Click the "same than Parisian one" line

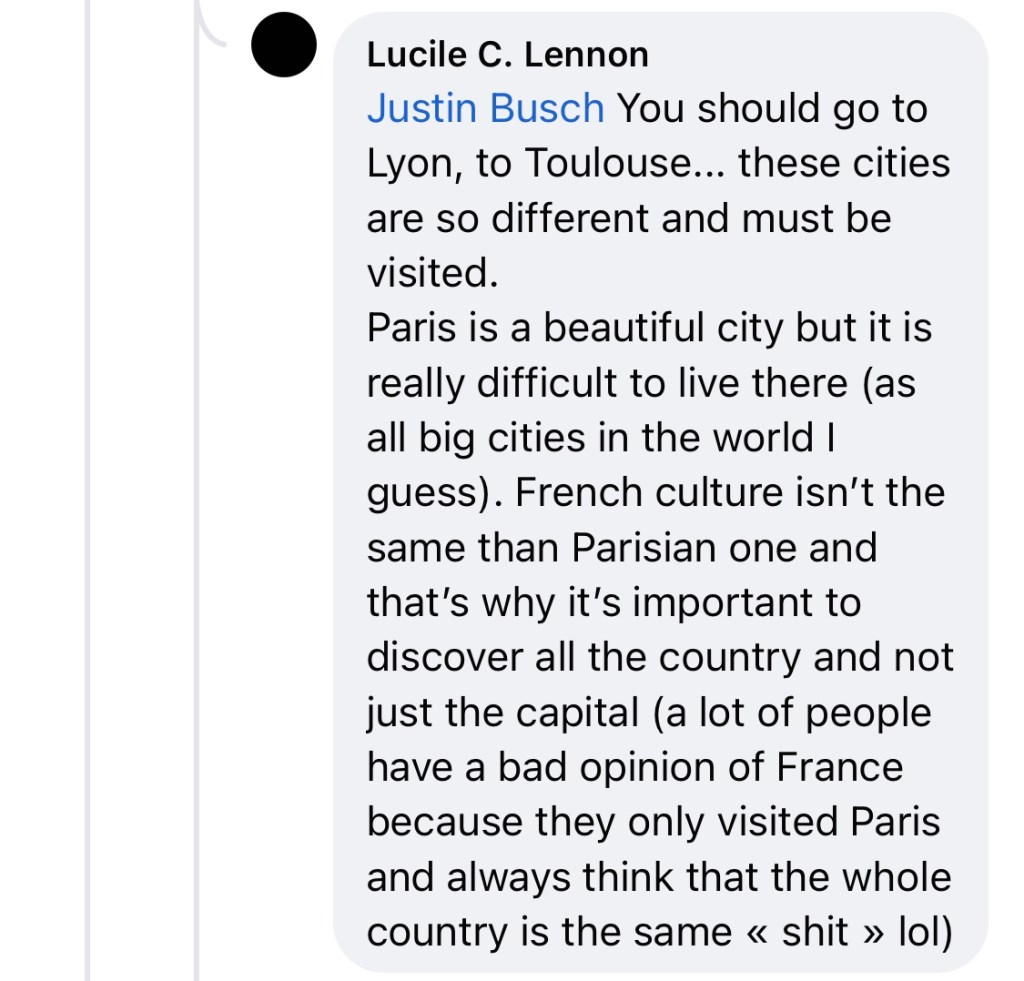coord(621,548)
